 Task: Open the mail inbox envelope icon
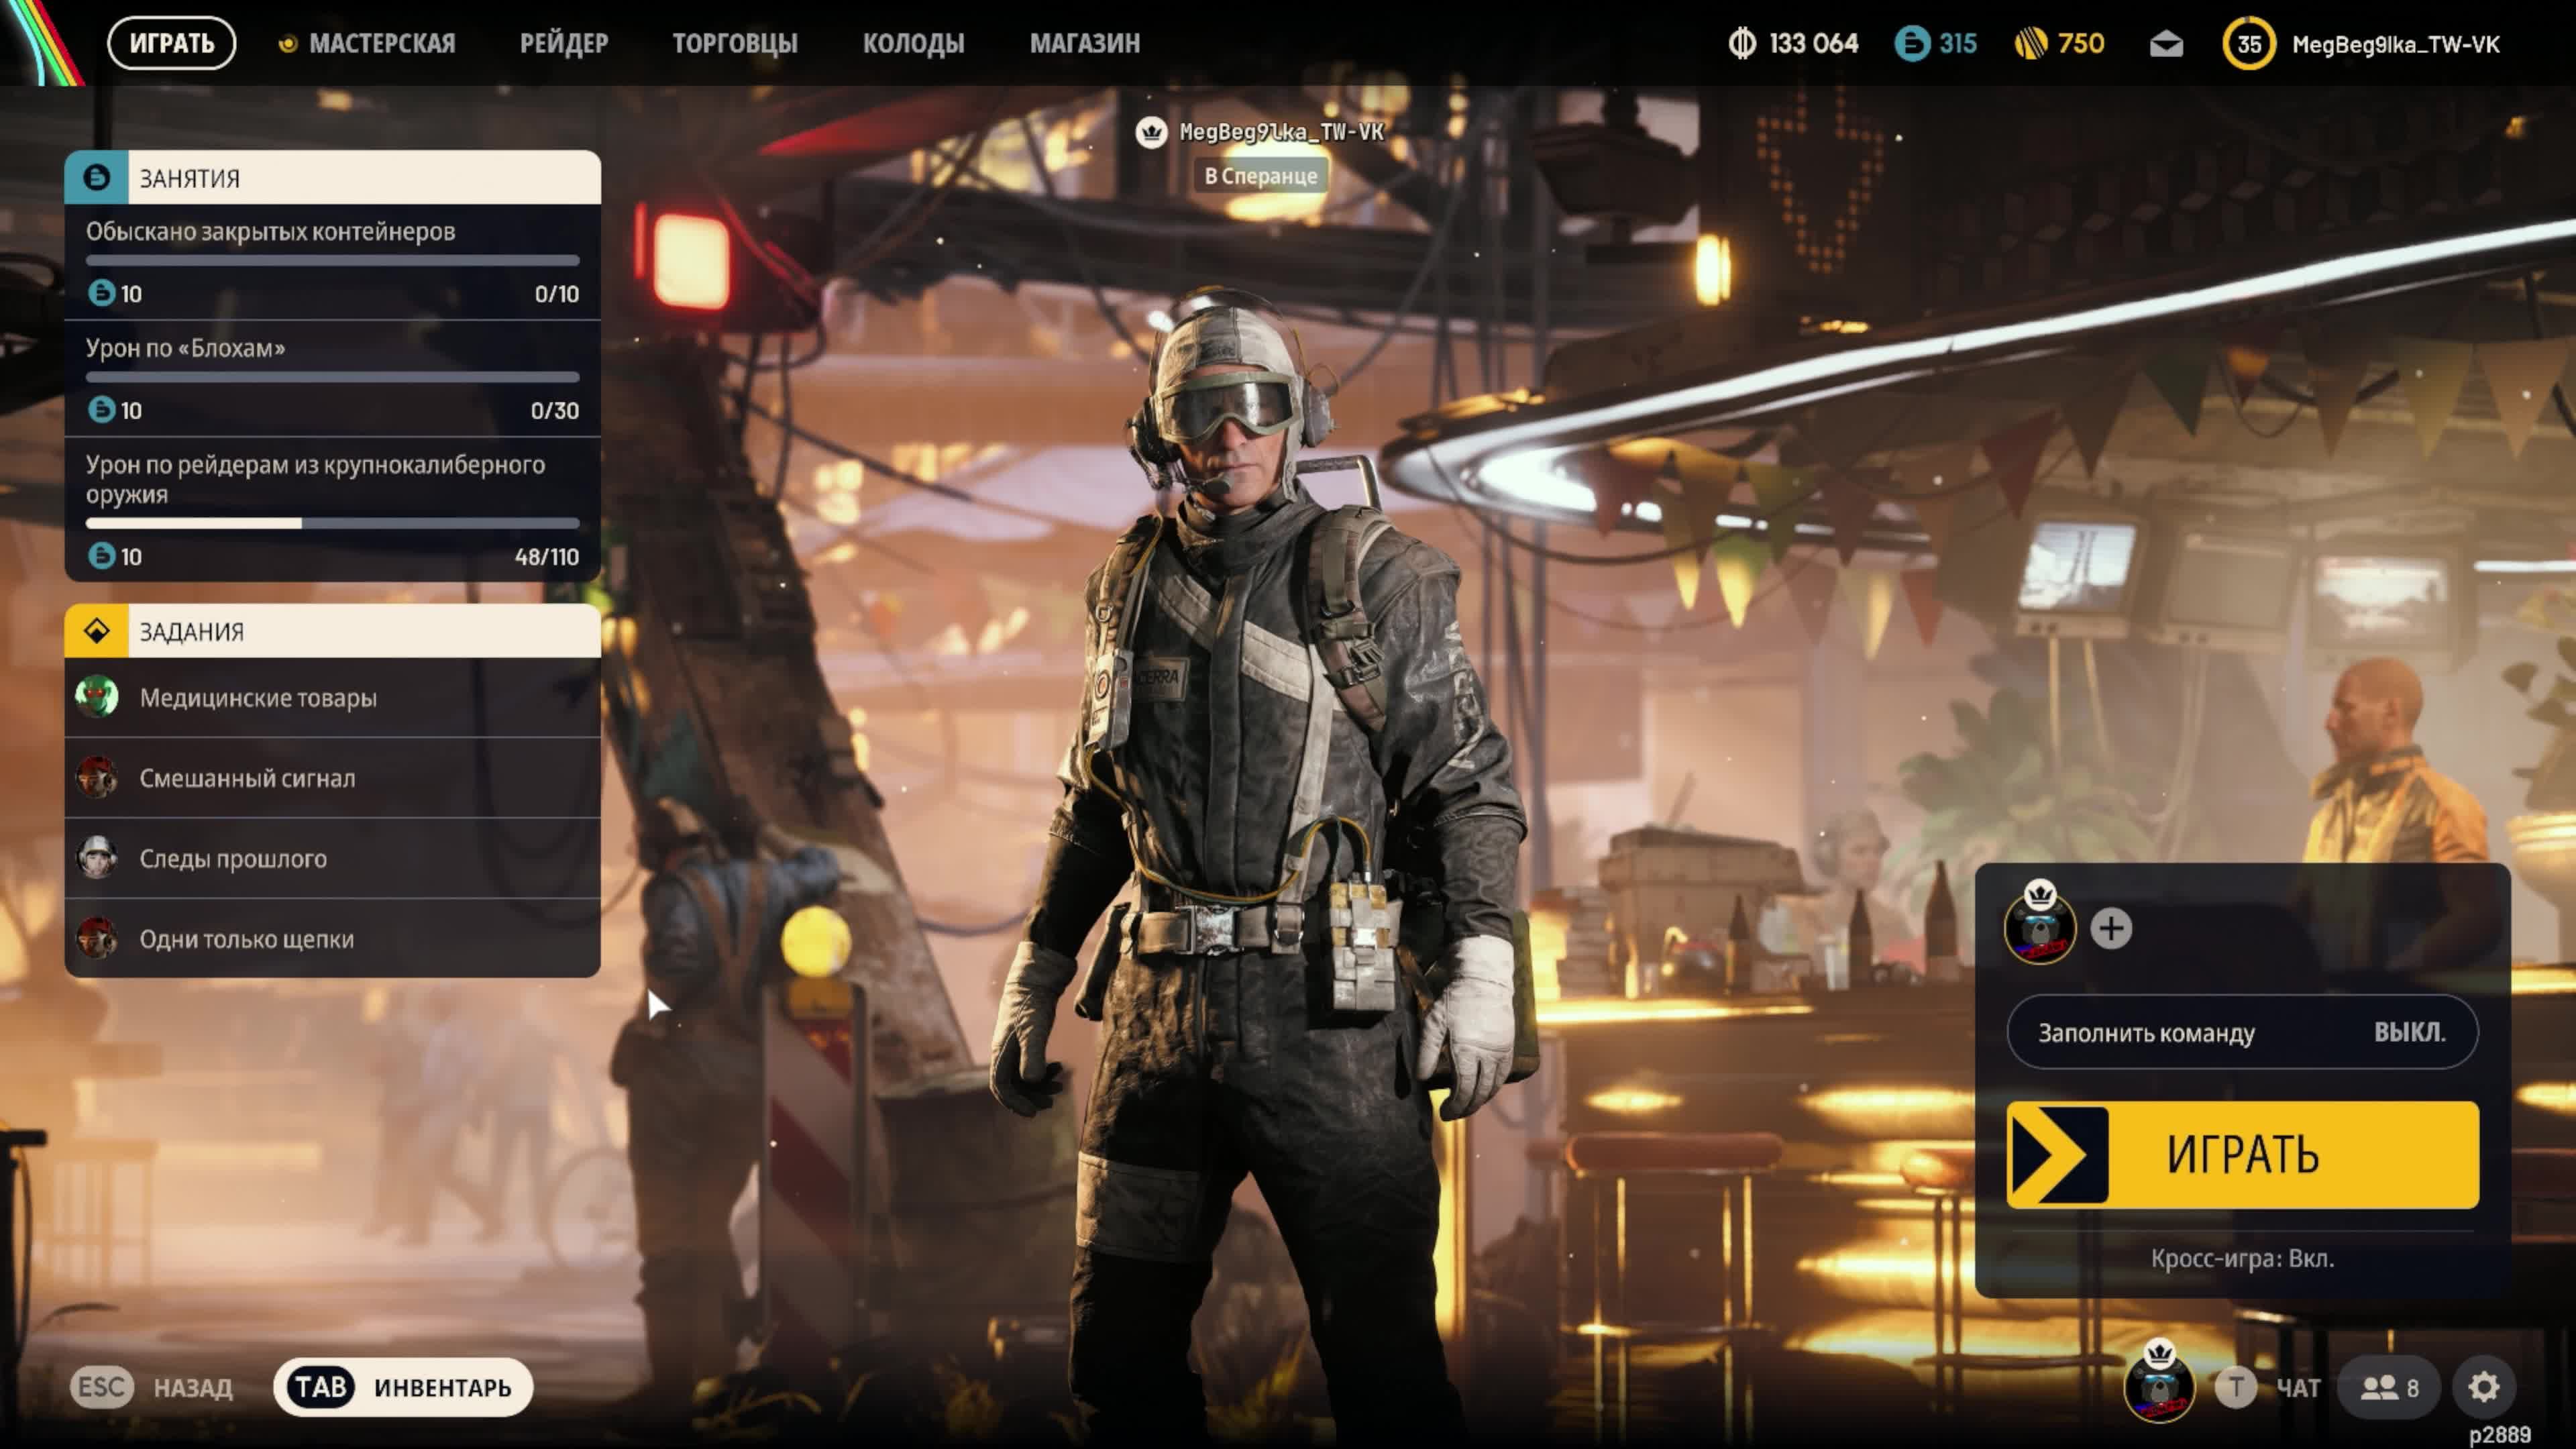coord(2166,44)
